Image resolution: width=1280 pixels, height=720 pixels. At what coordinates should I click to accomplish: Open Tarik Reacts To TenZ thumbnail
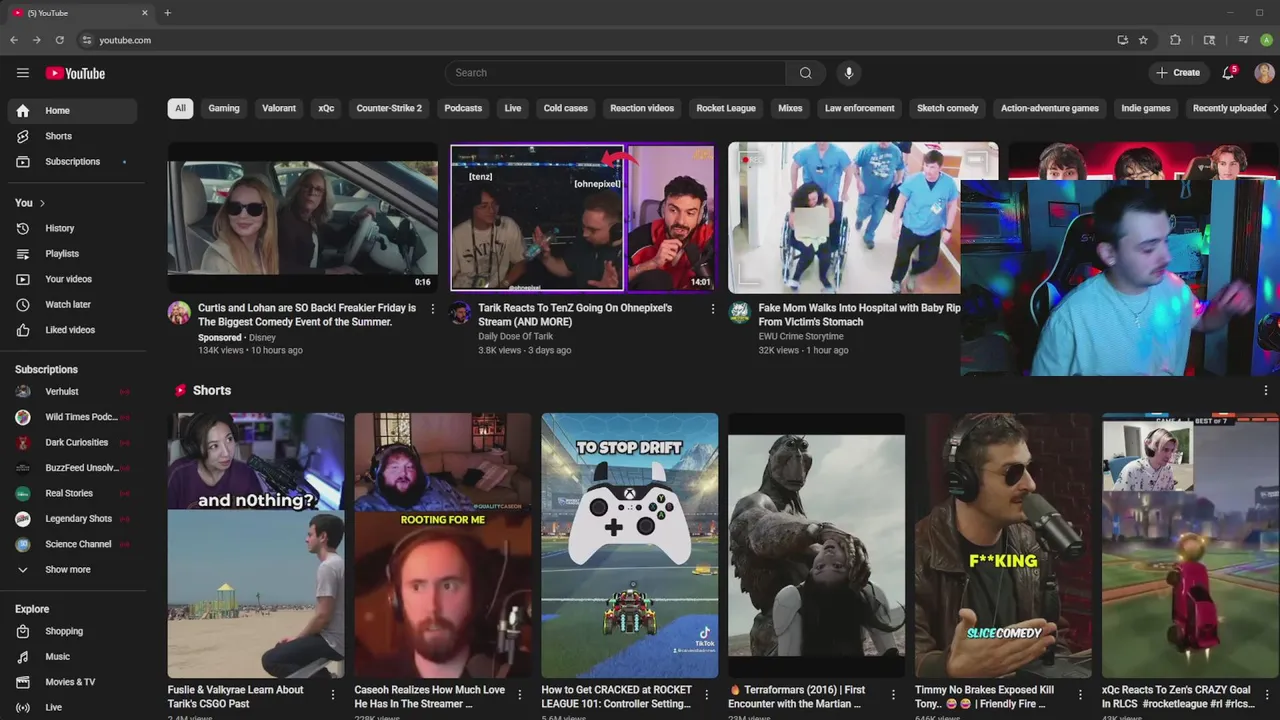[x=583, y=218]
